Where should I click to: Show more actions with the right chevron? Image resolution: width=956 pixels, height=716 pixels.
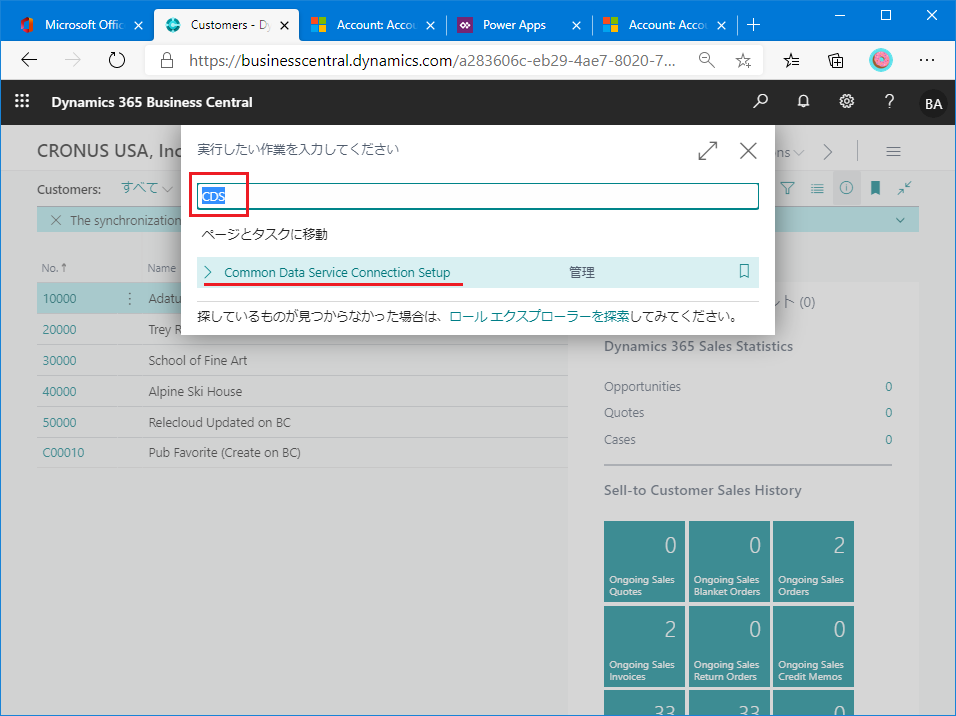point(827,151)
